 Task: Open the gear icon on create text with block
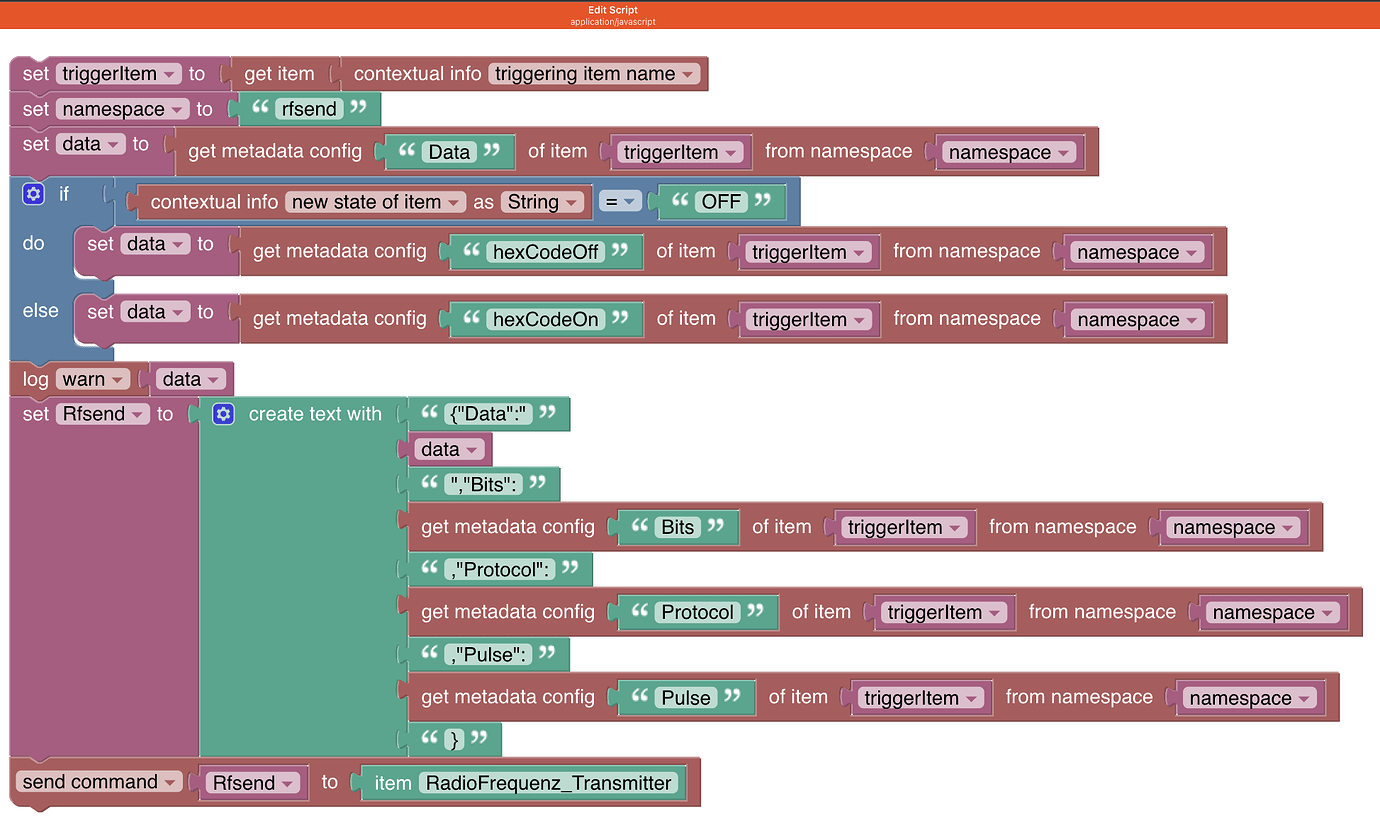223,413
